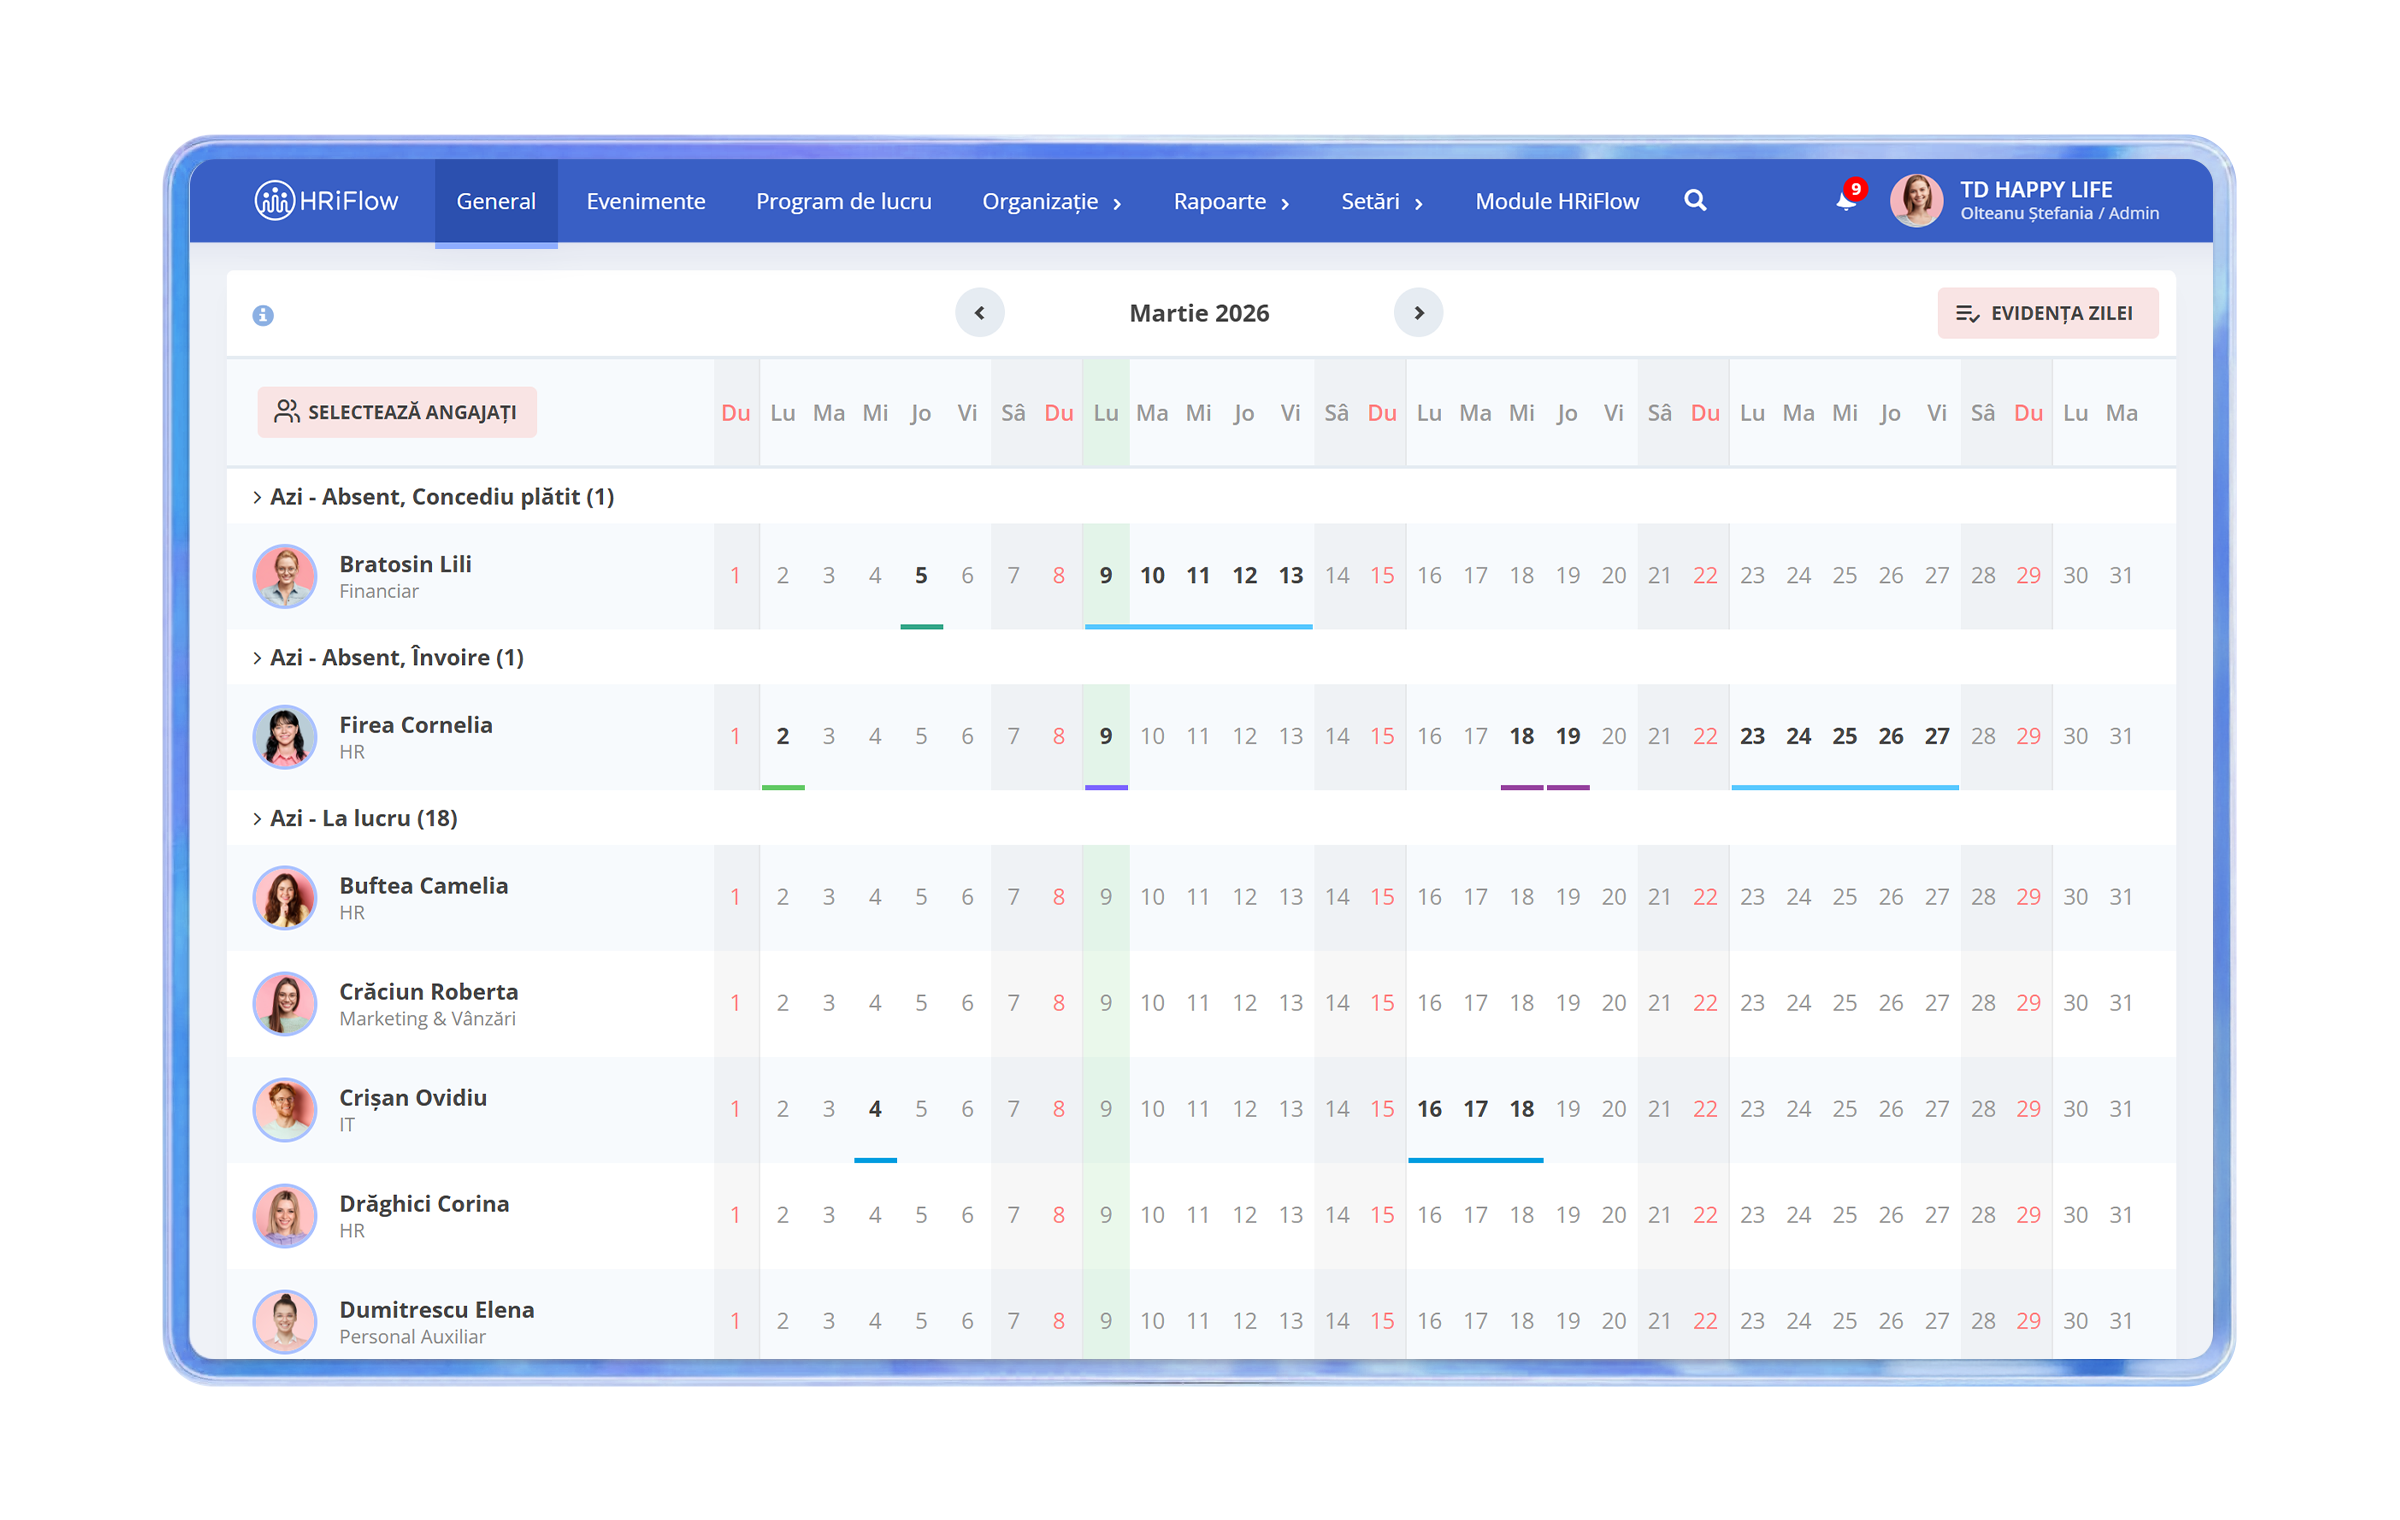This screenshot has width=2400, height=1520.
Task: Click day 25 in Firea Cornelia row
Action: click(1844, 737)
